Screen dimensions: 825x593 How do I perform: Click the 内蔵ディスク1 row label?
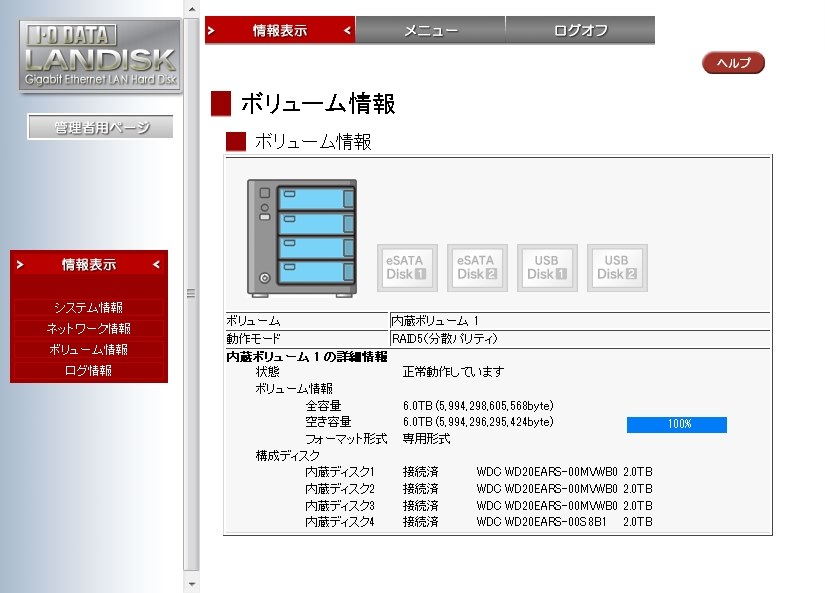340,472
